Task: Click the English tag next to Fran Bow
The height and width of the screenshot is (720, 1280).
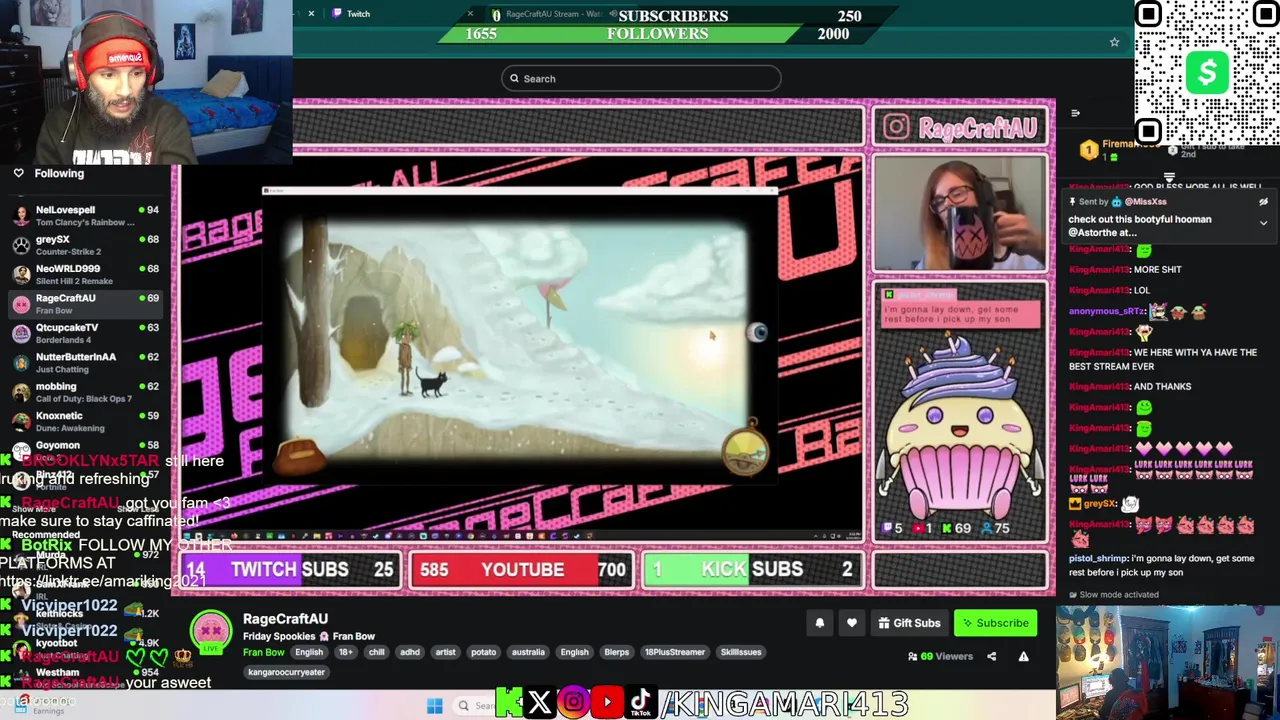Action: point(309,652)
